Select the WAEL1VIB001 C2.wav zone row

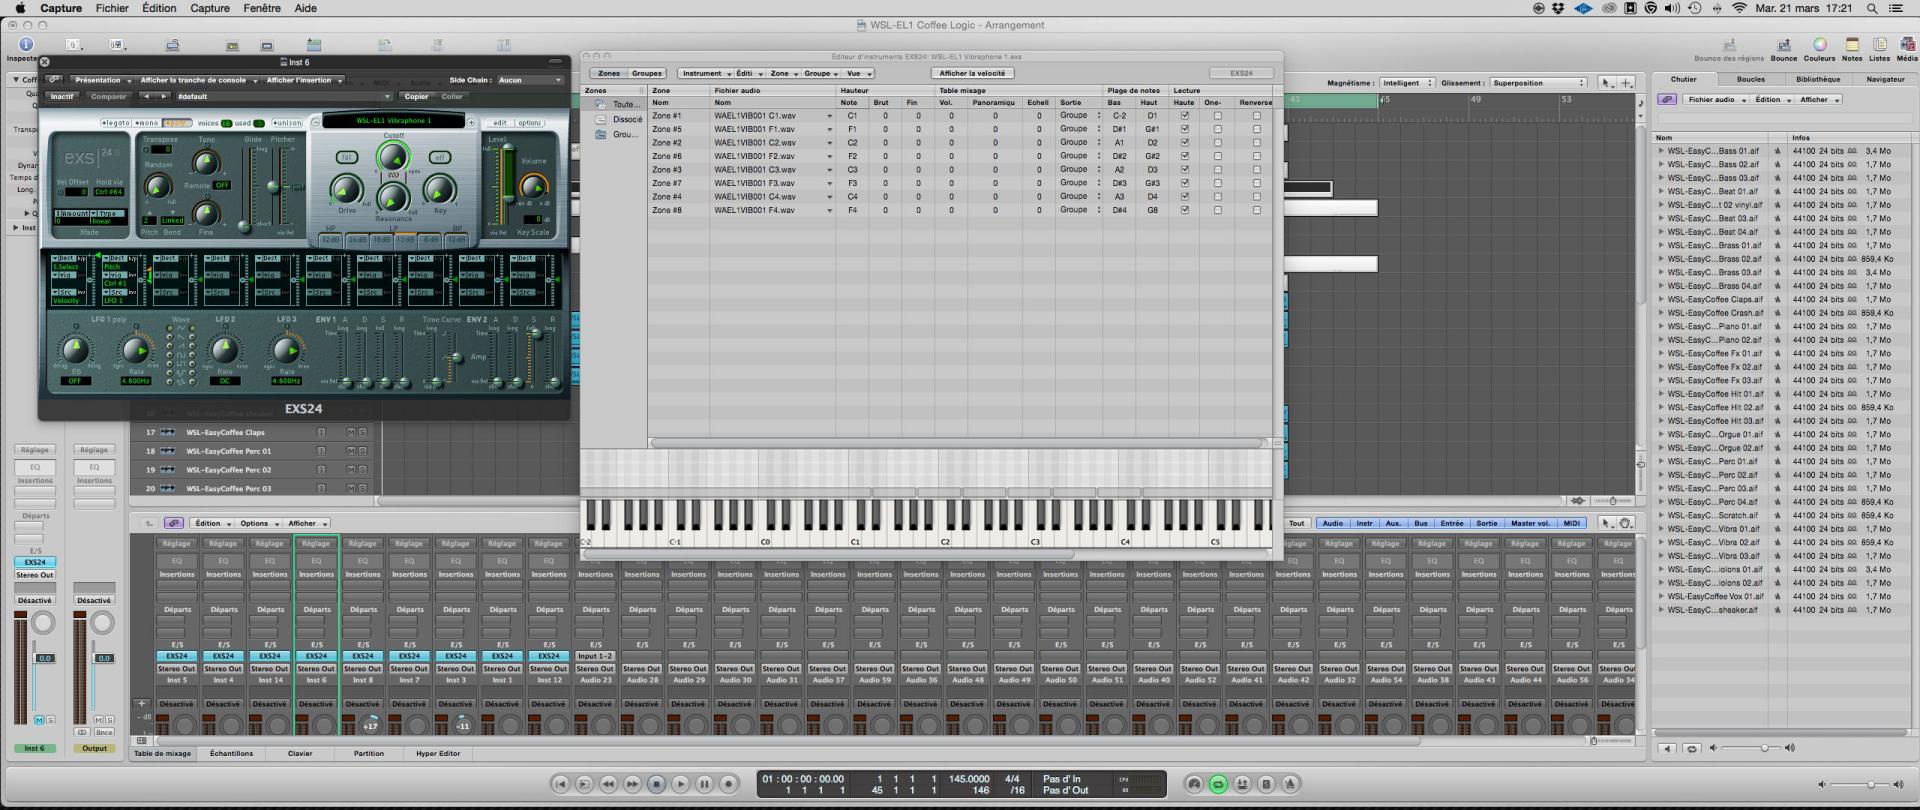[x=960, y=143]
